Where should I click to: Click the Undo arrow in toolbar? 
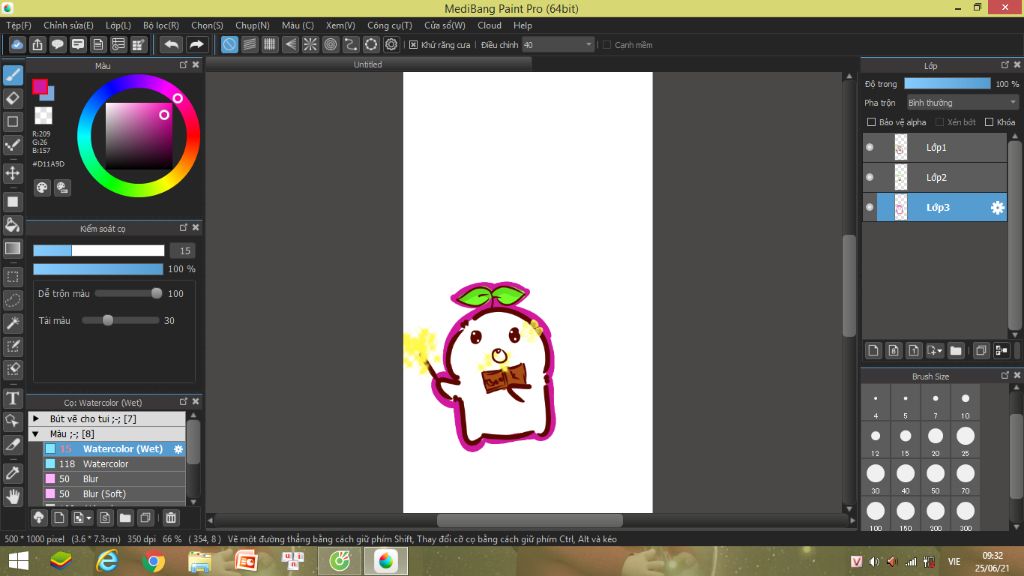point(172,44)
